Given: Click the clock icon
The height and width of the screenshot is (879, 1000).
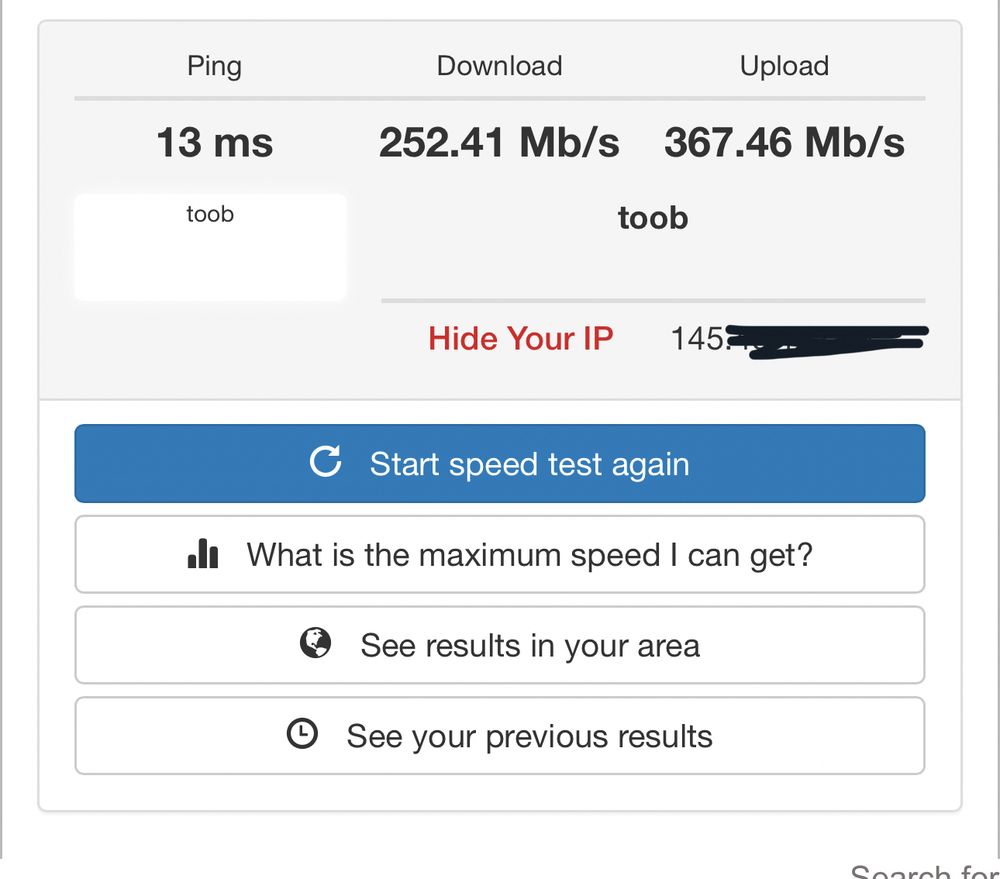Looking at the screenshot, I should [x=302, y=735].
